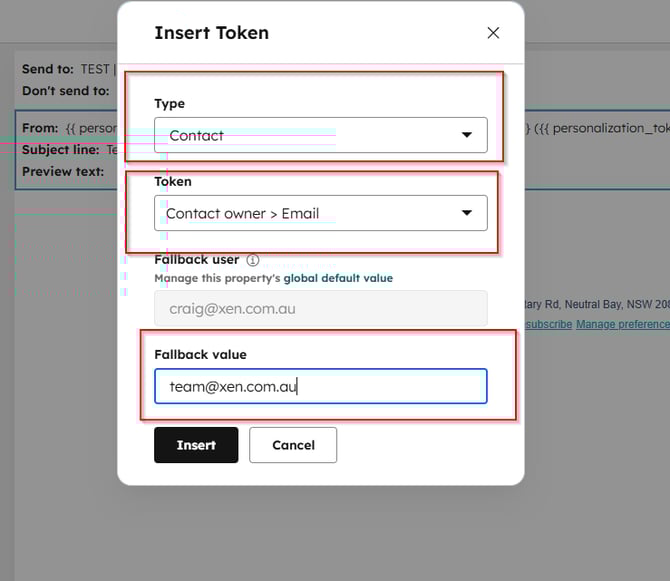Image resolution: width=670 pixels, height=581 pixels.
Task: Click the Fallback user field showing craig@xen.com.au
Action: point(320,309)
